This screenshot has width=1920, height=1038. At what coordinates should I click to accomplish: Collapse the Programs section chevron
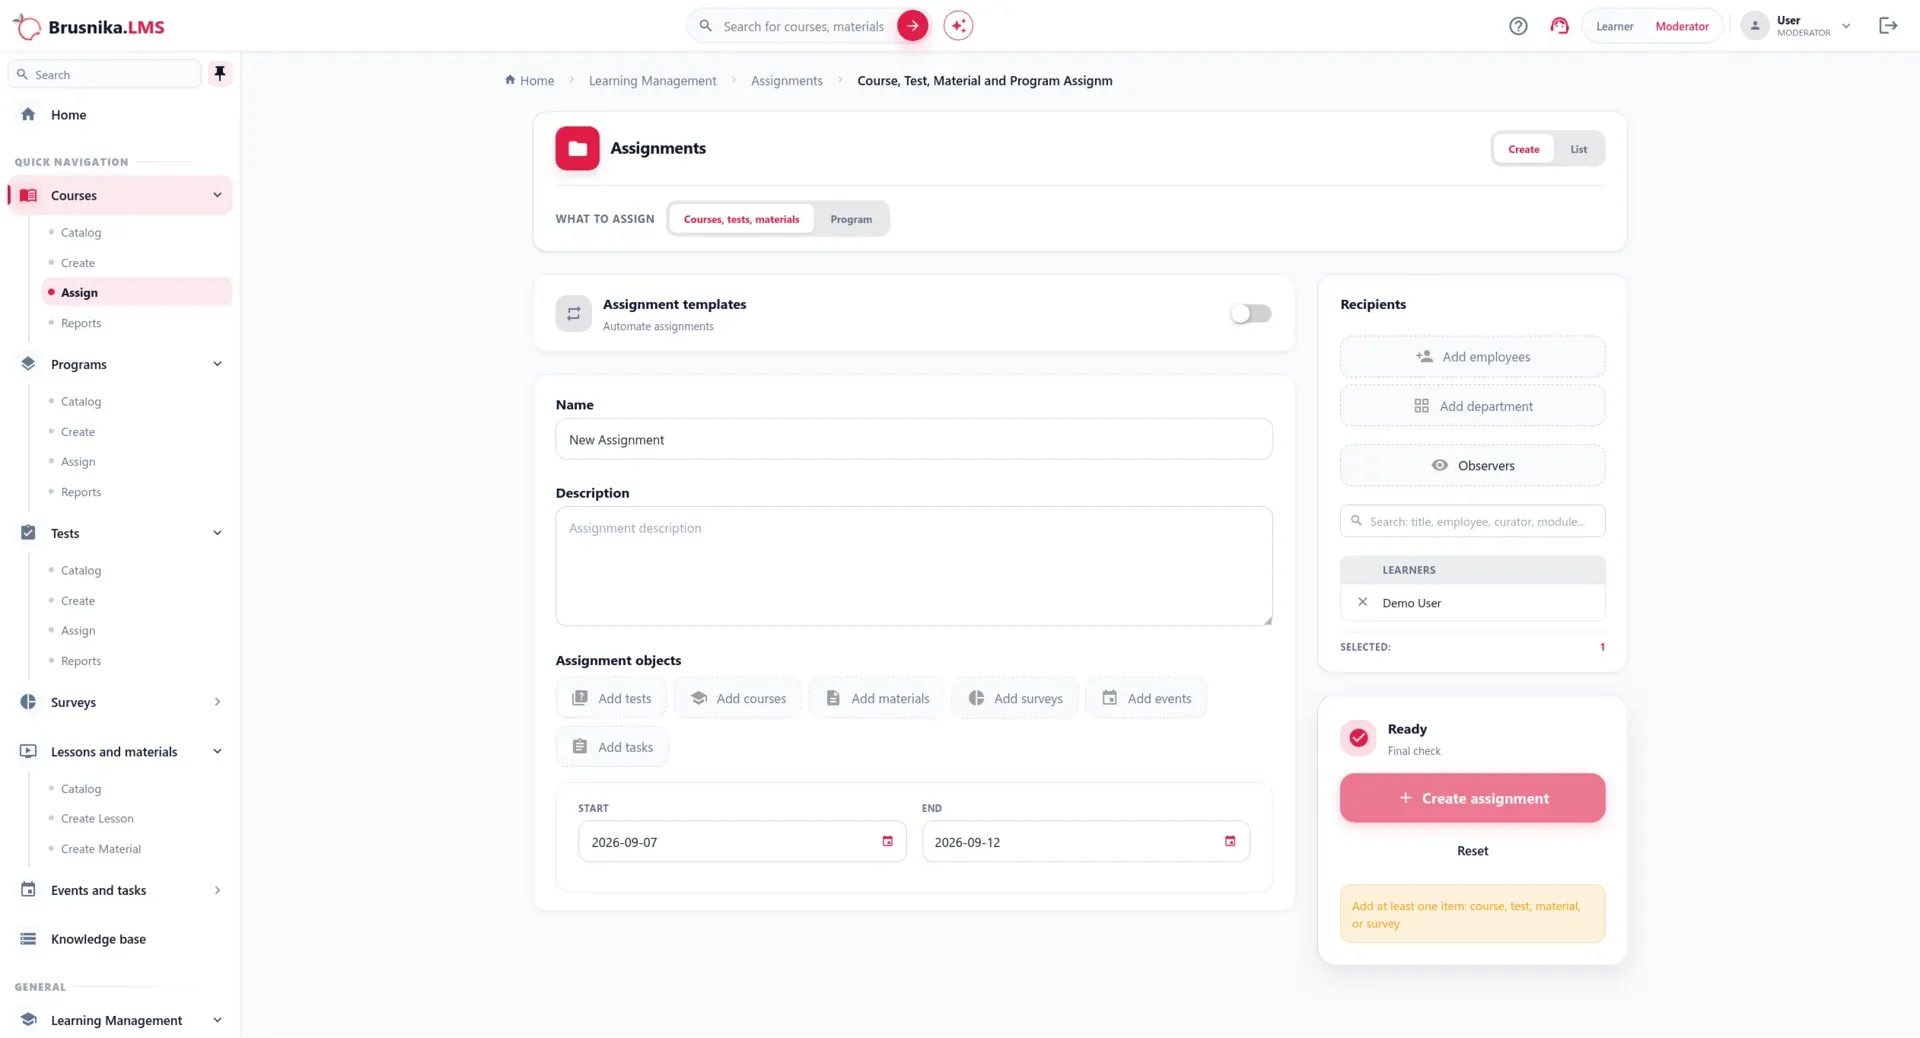[x=217, y=364]
